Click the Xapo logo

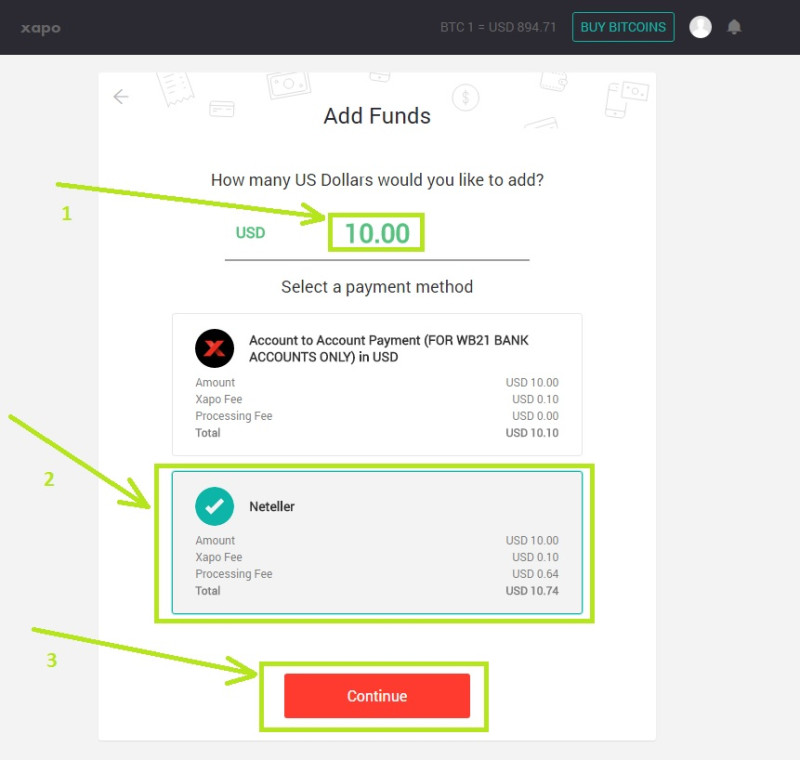click(41, 28)
